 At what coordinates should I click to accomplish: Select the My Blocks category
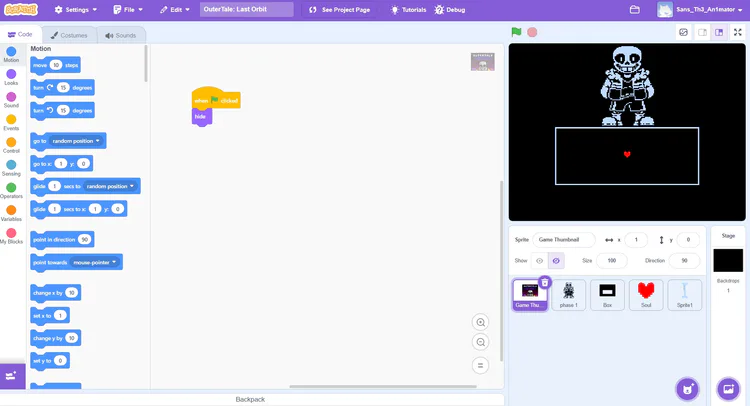(x=11, y=236)
